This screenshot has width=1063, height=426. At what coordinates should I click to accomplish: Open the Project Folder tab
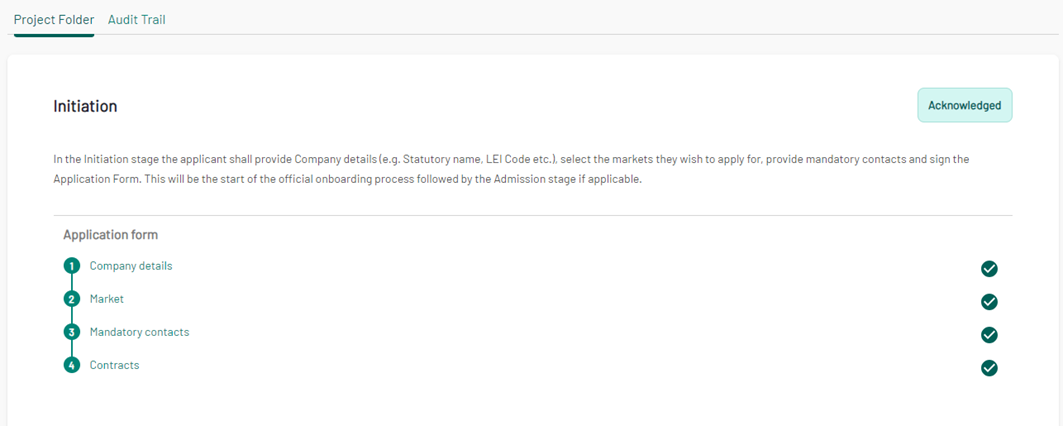pos(54,20)
